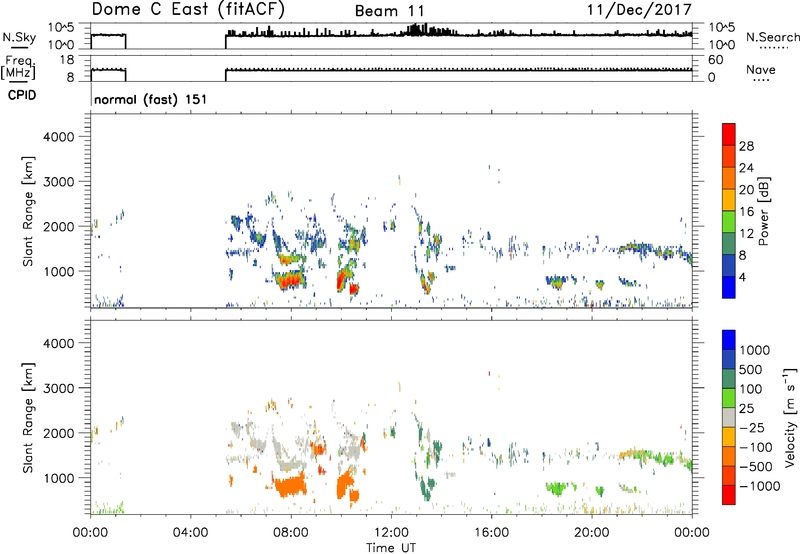
Task: Click the velocity colorbar value '500'
Action: click(751, 369)
